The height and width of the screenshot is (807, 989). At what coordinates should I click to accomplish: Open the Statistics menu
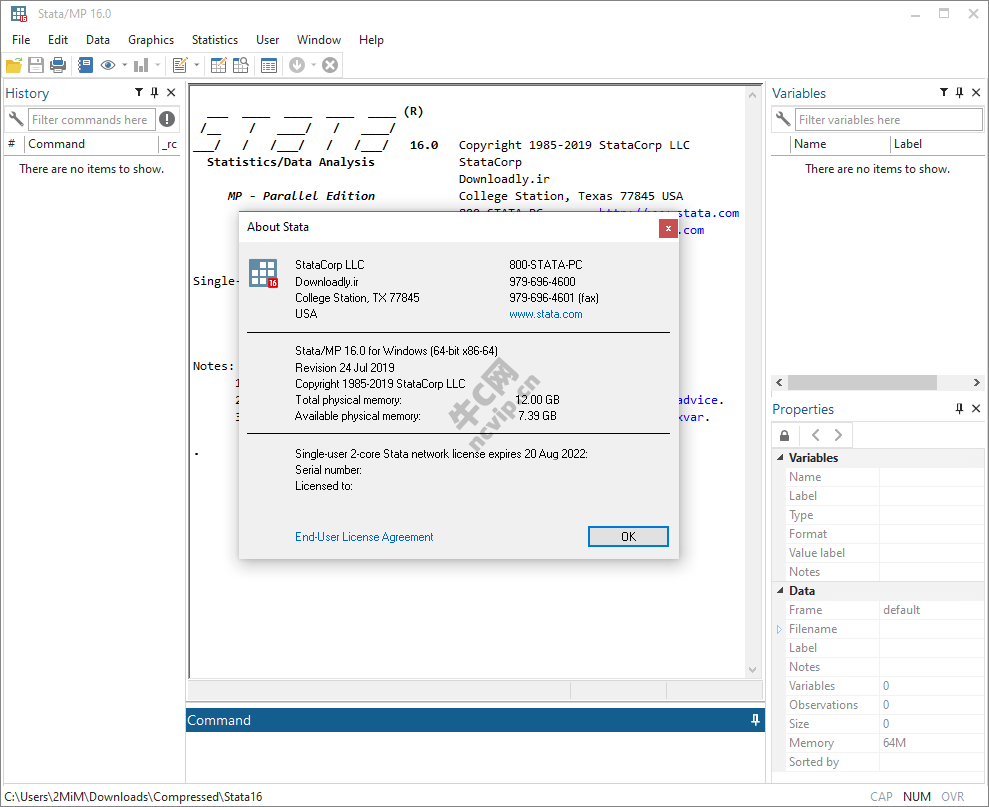click(x=214, y=40)
